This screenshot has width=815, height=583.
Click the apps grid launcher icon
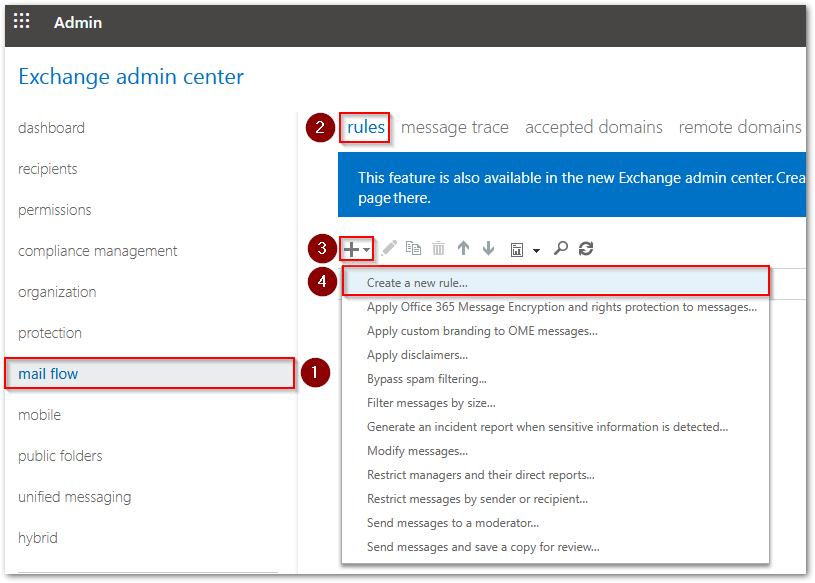(21, 20)
